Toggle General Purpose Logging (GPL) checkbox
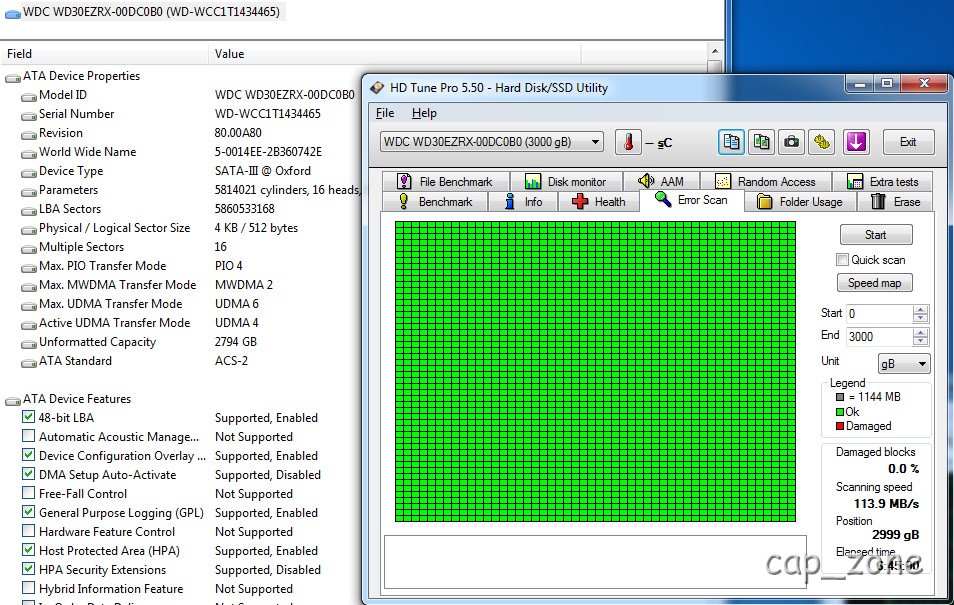 tap(28, 511)
